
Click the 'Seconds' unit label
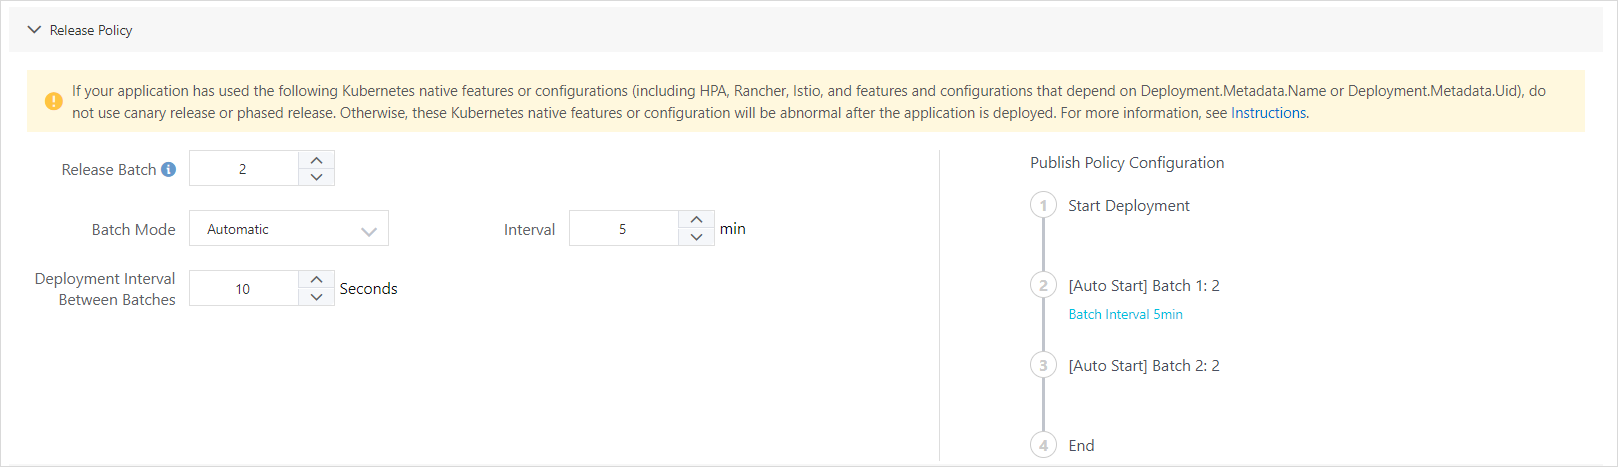[368, 288]
